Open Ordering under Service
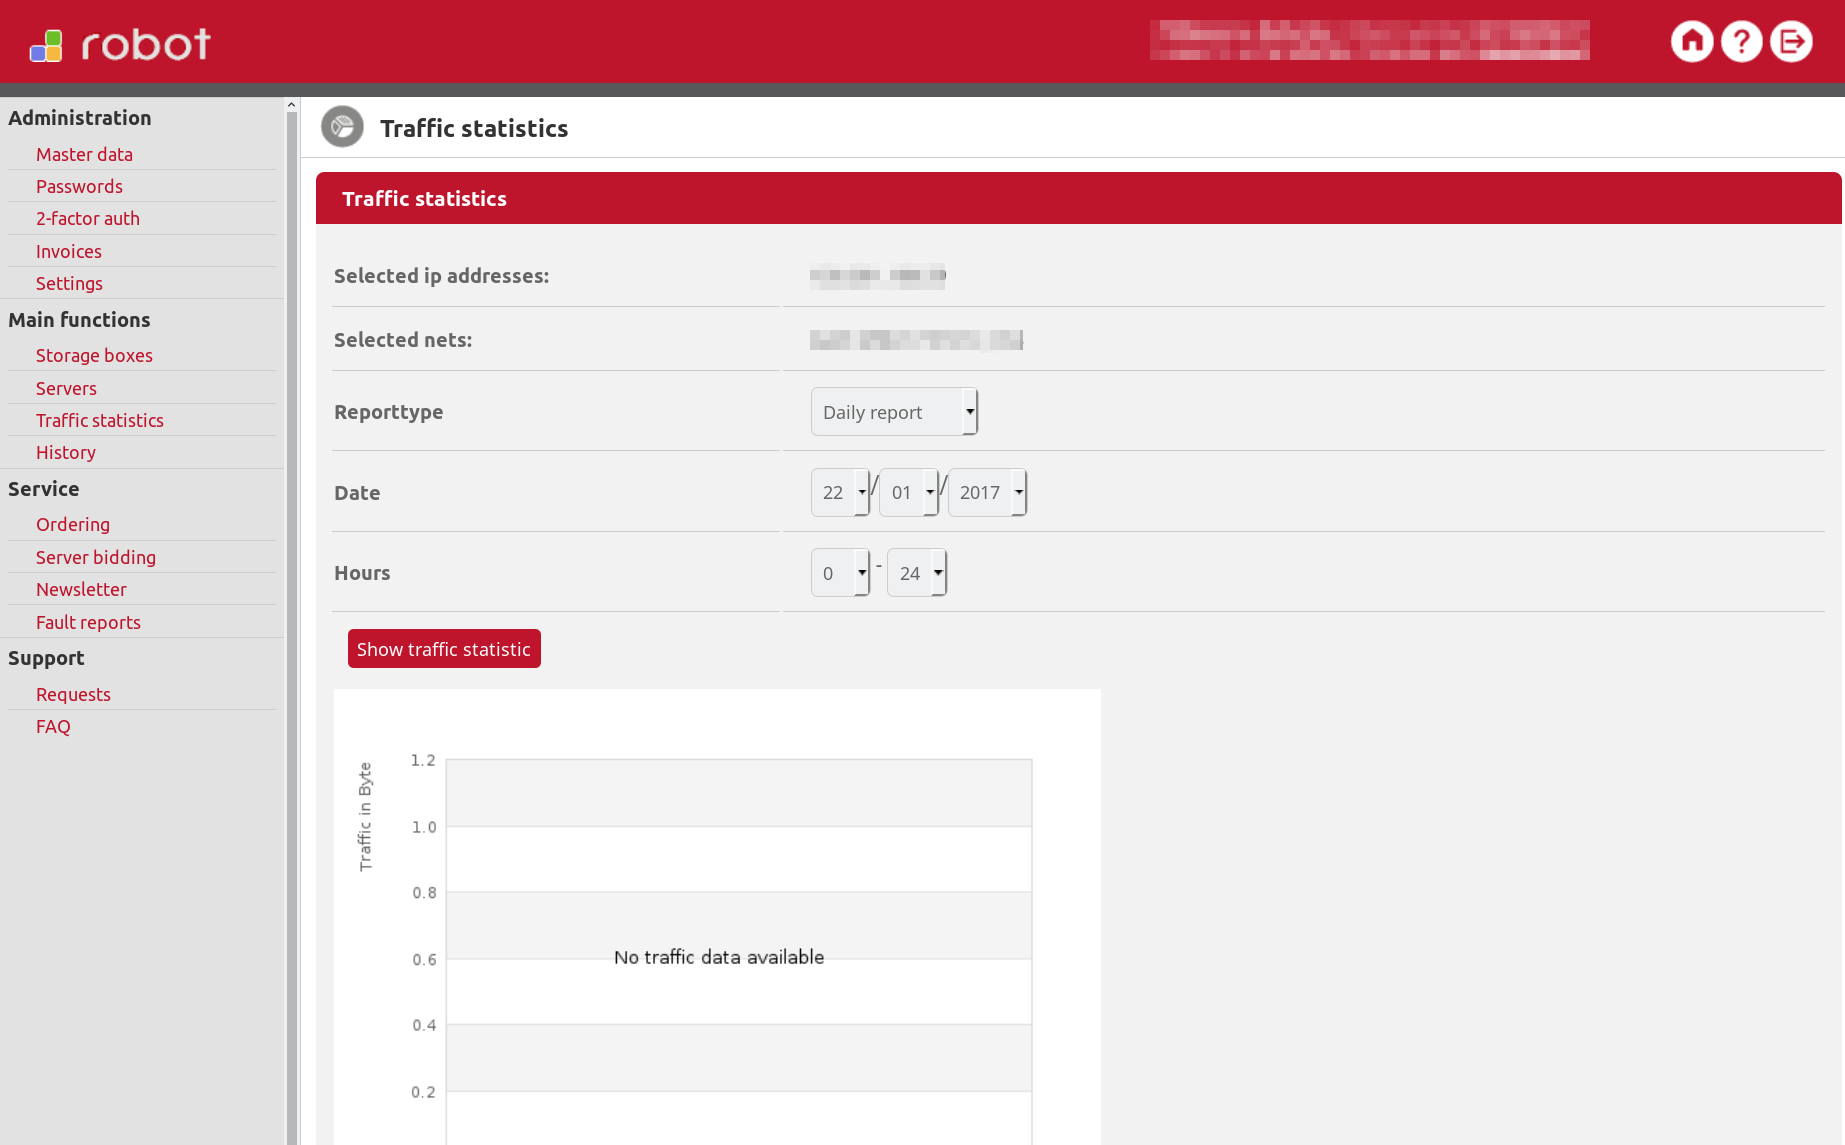Viewport: 1845px width, 1145px height. [x=73, y=524]
